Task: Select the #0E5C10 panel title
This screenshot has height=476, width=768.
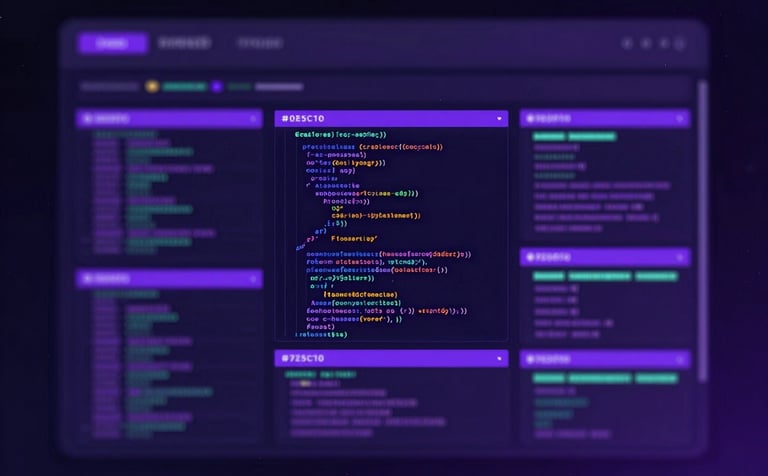Action: pyautogui.click(x=303, y=119)
